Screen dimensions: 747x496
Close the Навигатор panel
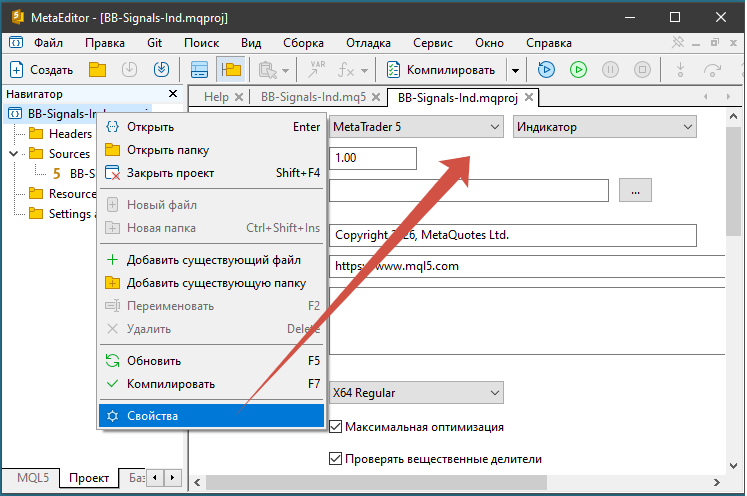pos(173,94)
